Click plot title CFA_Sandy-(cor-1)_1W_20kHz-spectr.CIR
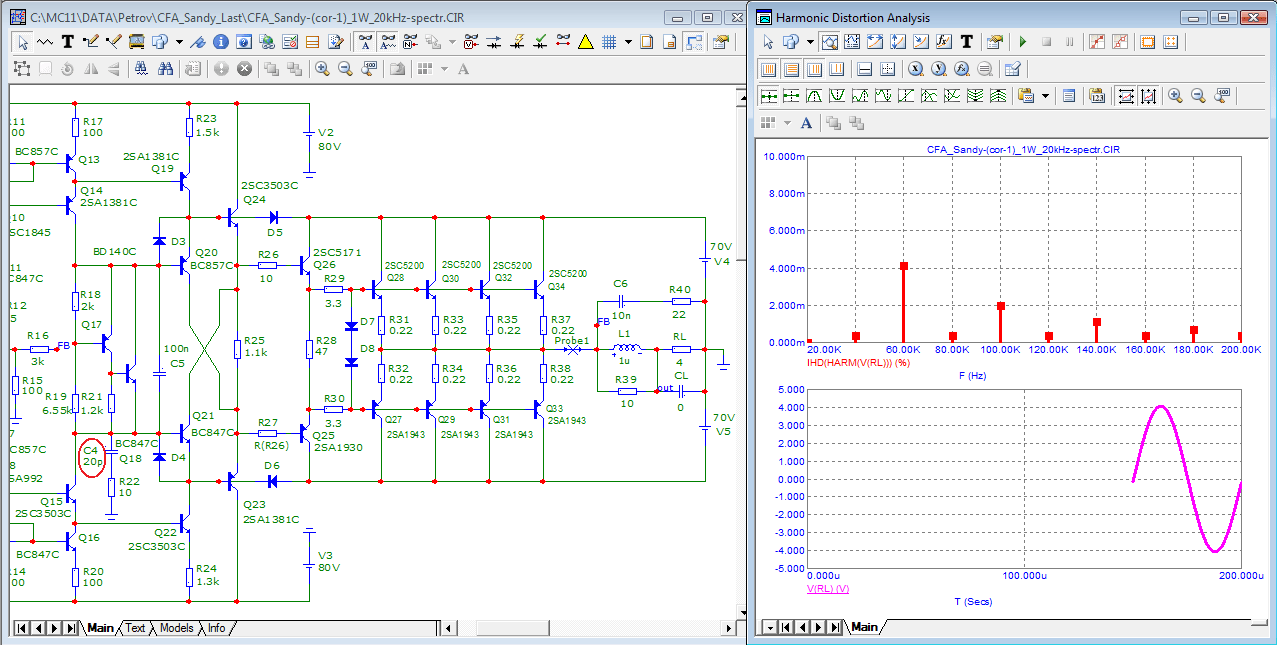1277x645 pixels. point(1021,148)
